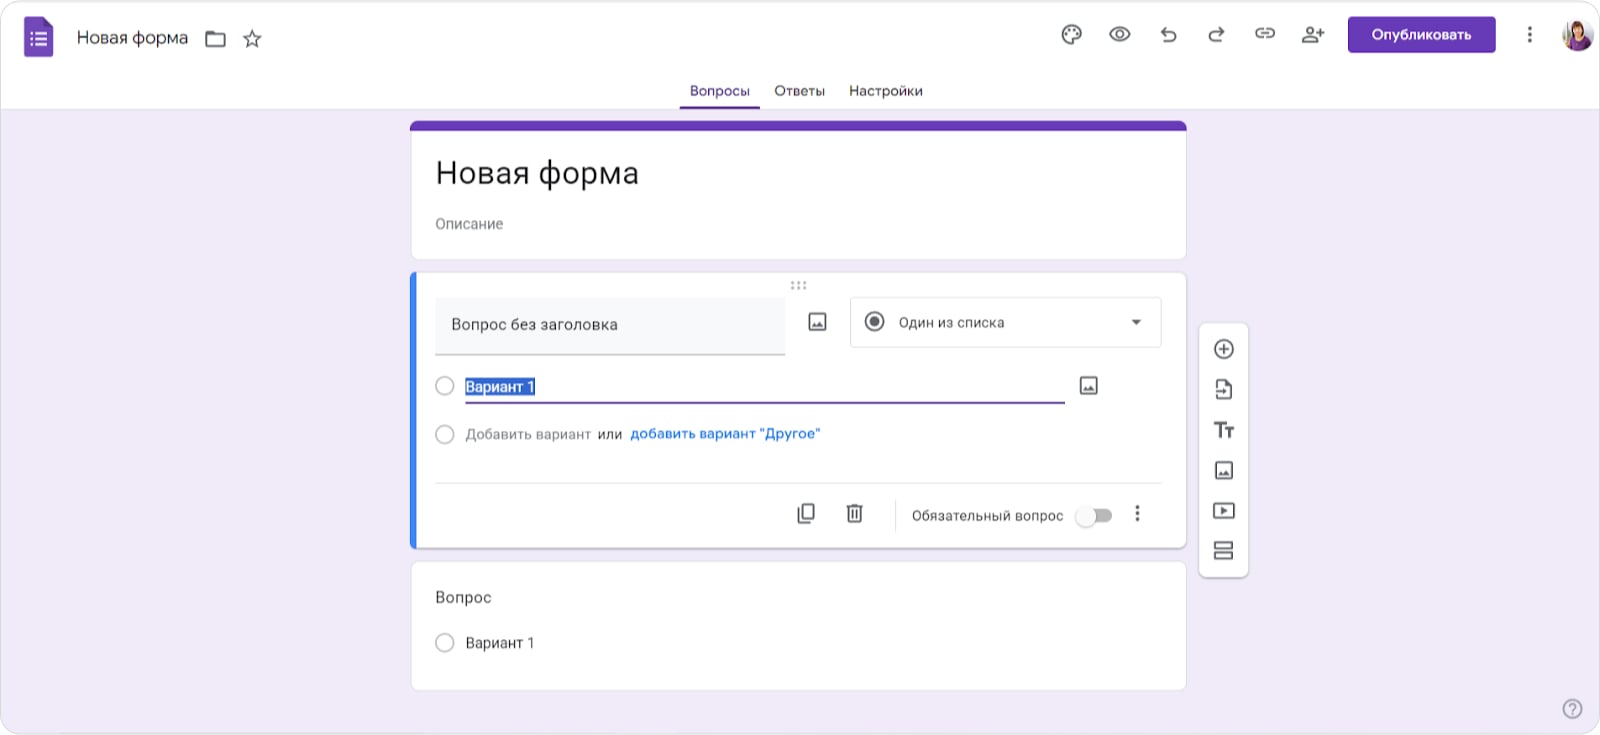This screenshot has height=735, width=1600.
Task: Publish the form with Опубликовать button
Action: (1421, 35)
